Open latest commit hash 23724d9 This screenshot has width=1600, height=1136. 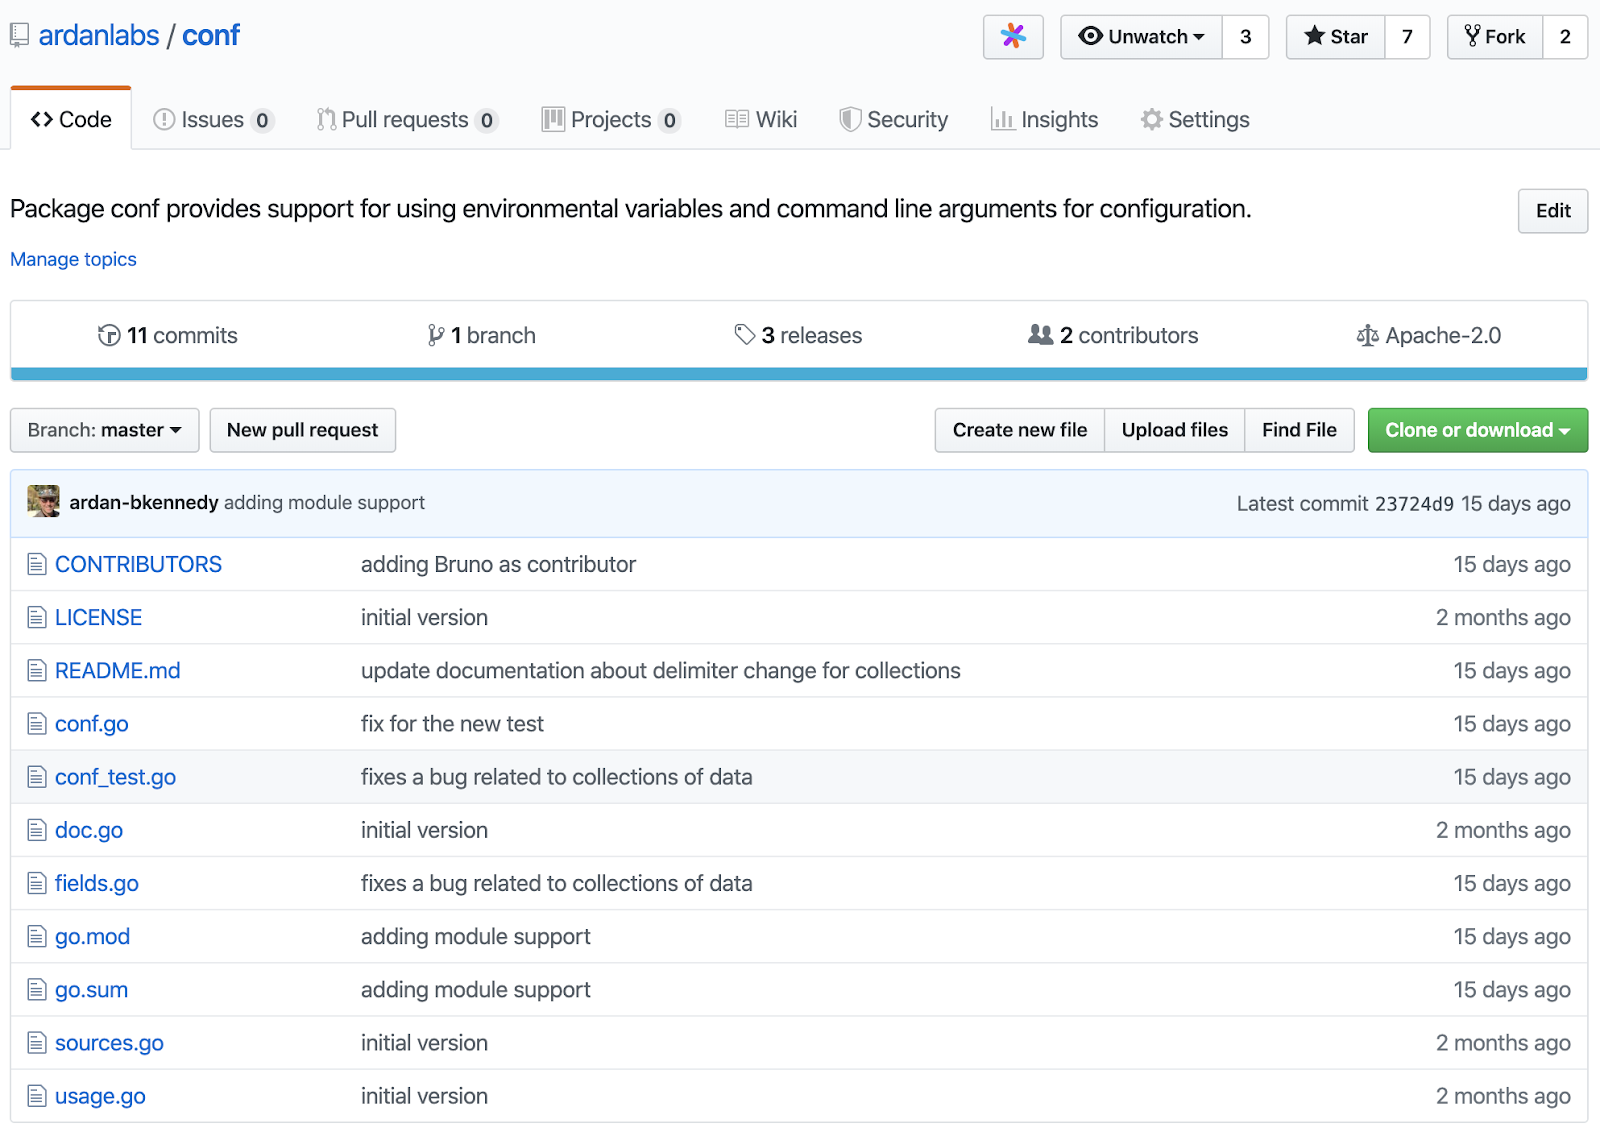coord(1414,504)
